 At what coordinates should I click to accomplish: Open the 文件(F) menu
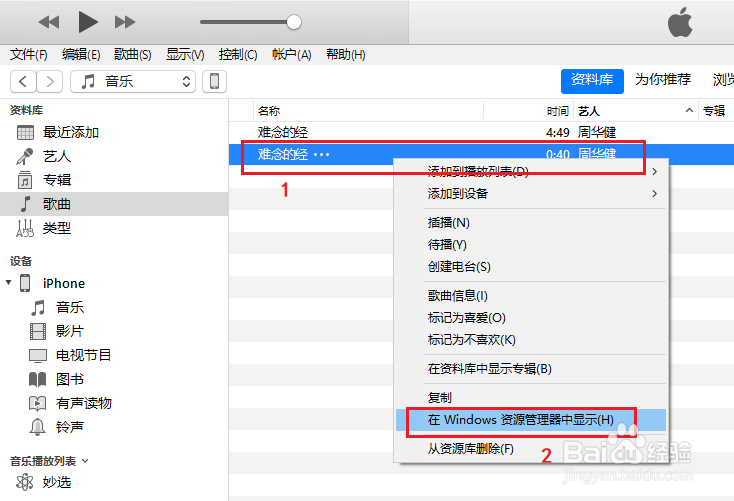pos(29,55)
